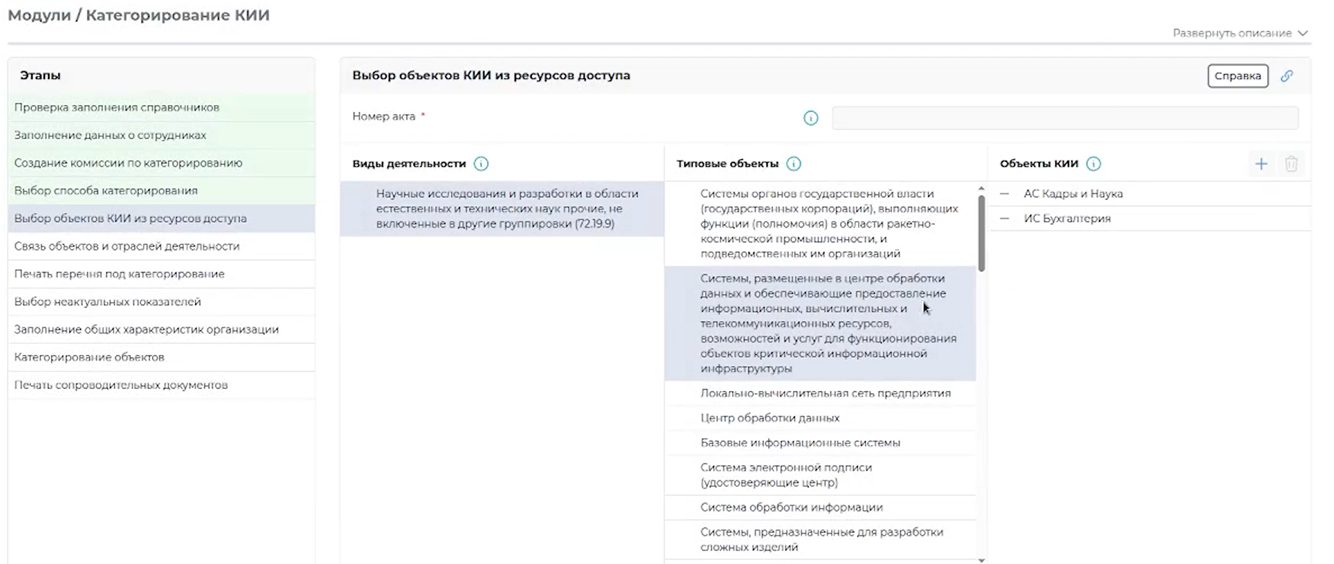Click scroll-down arrow of Типовые объекты list

(981, 560)
